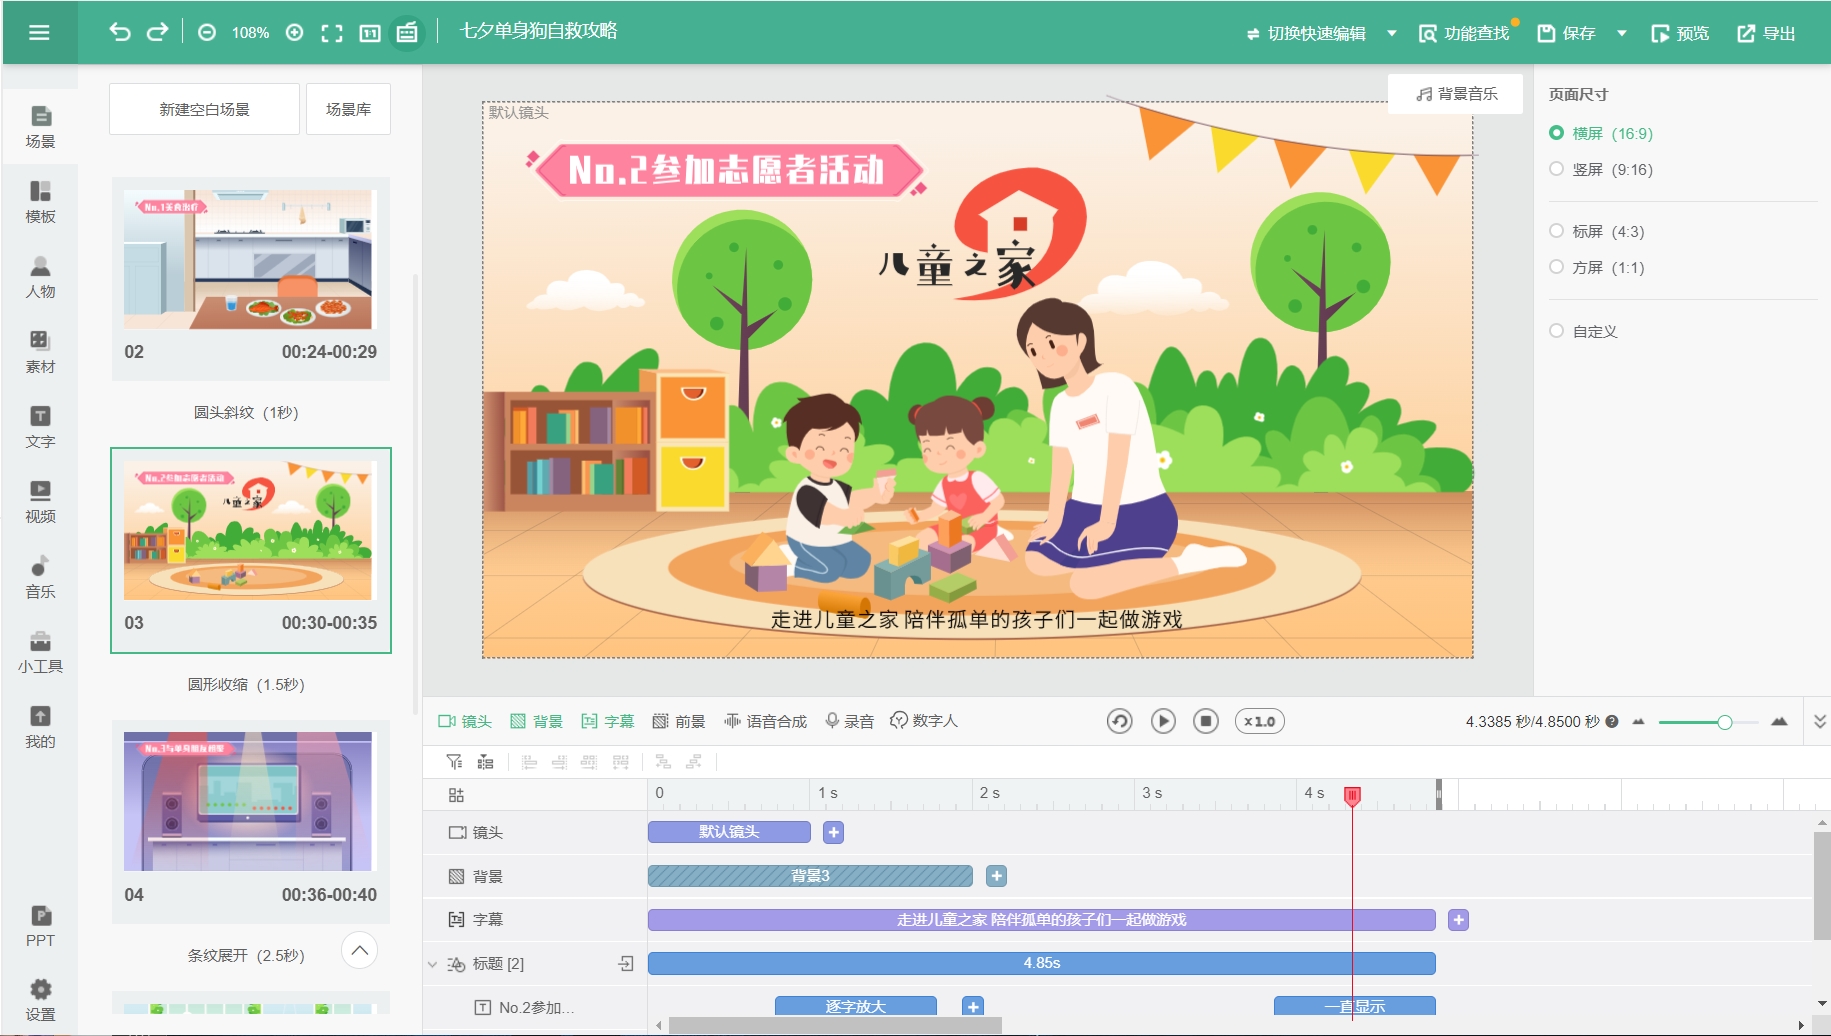Click the red playhead marker
The height and width of the screenshot is (1036, 1831).
click(x=1352, y=796)
